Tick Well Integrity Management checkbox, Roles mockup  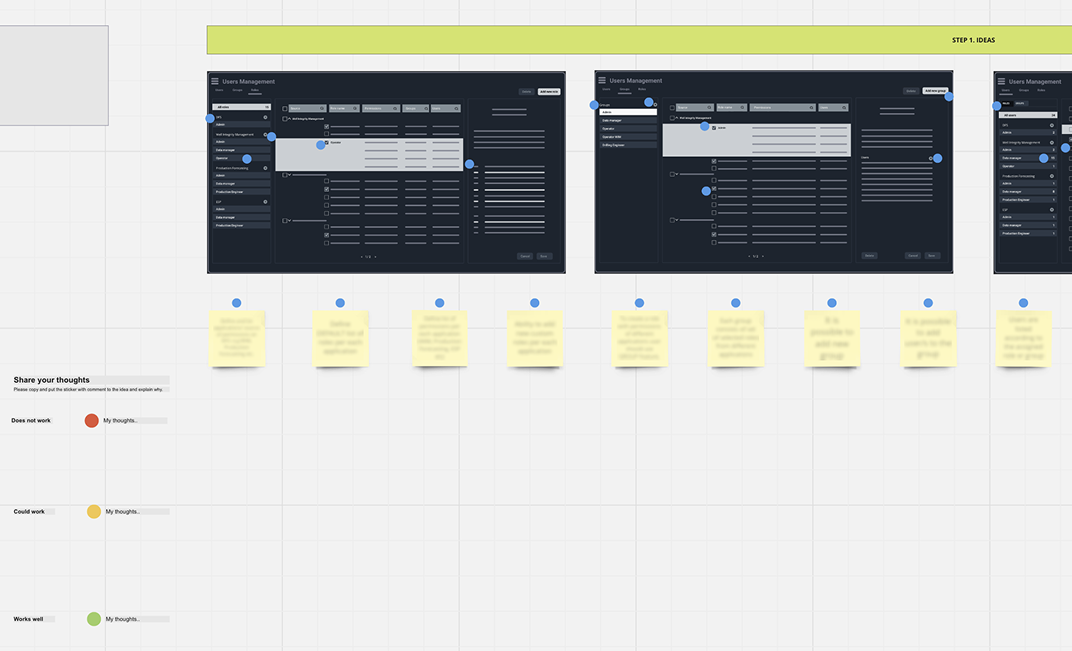(284, 119)
